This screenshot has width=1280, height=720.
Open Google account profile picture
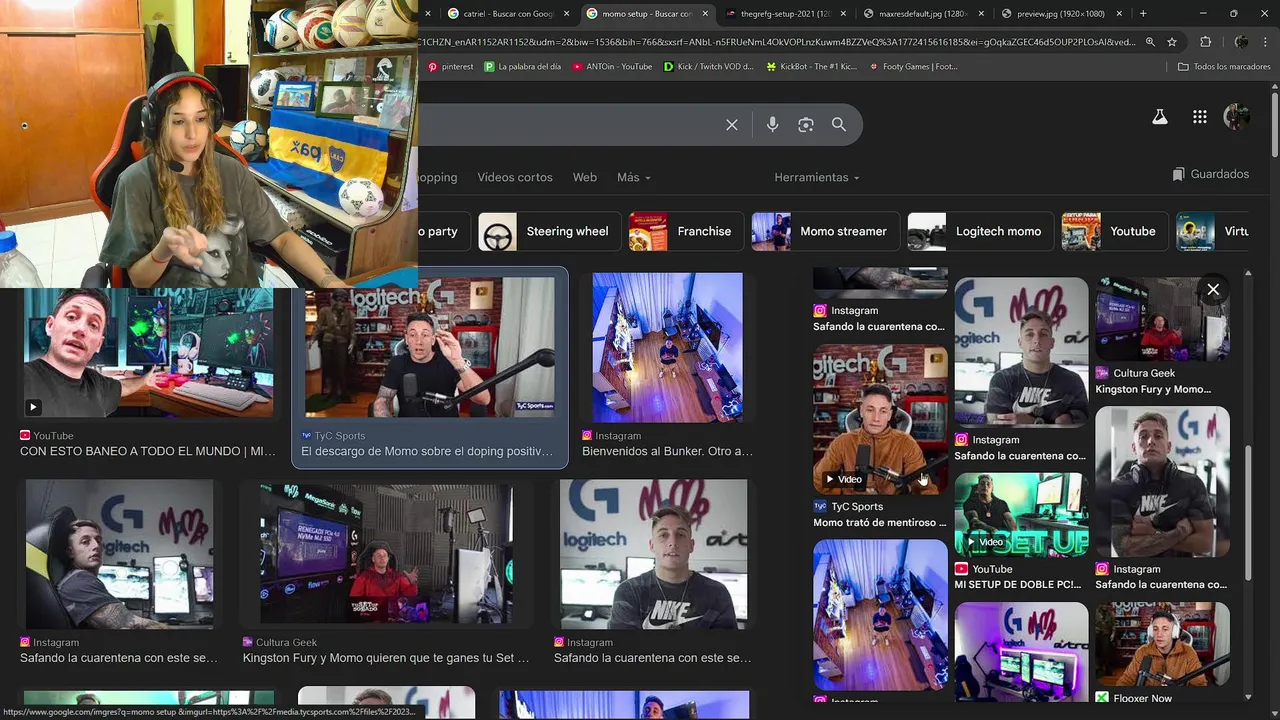[1237, 116]
